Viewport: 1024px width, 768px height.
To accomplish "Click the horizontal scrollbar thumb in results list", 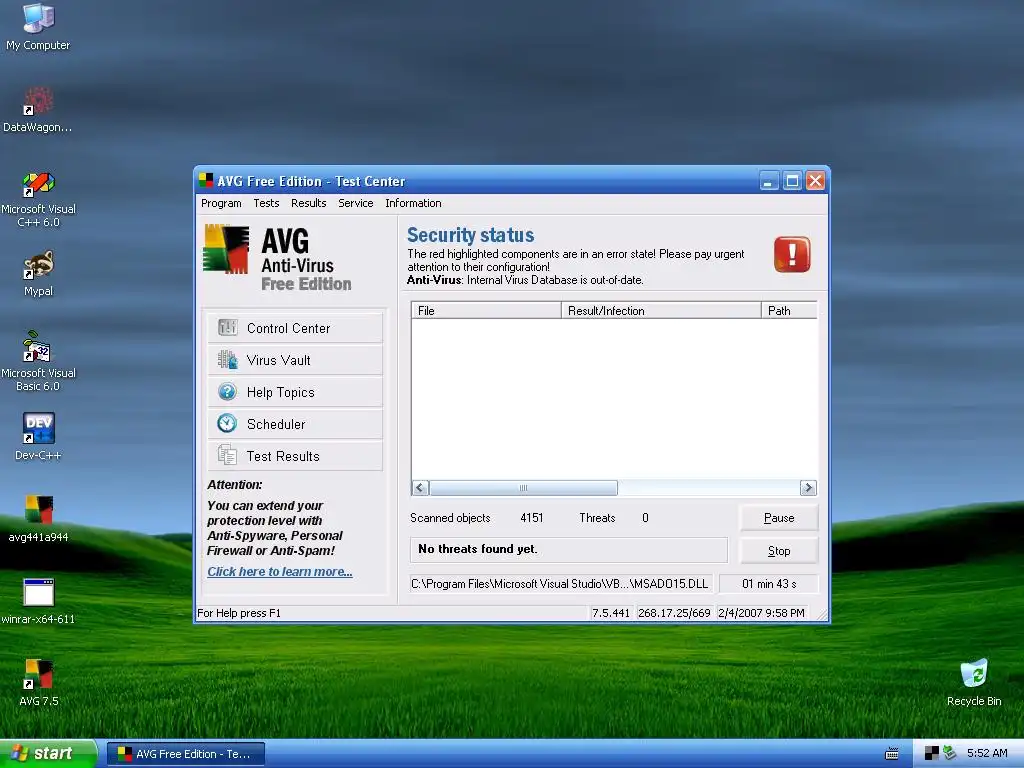I will (523, 488).
